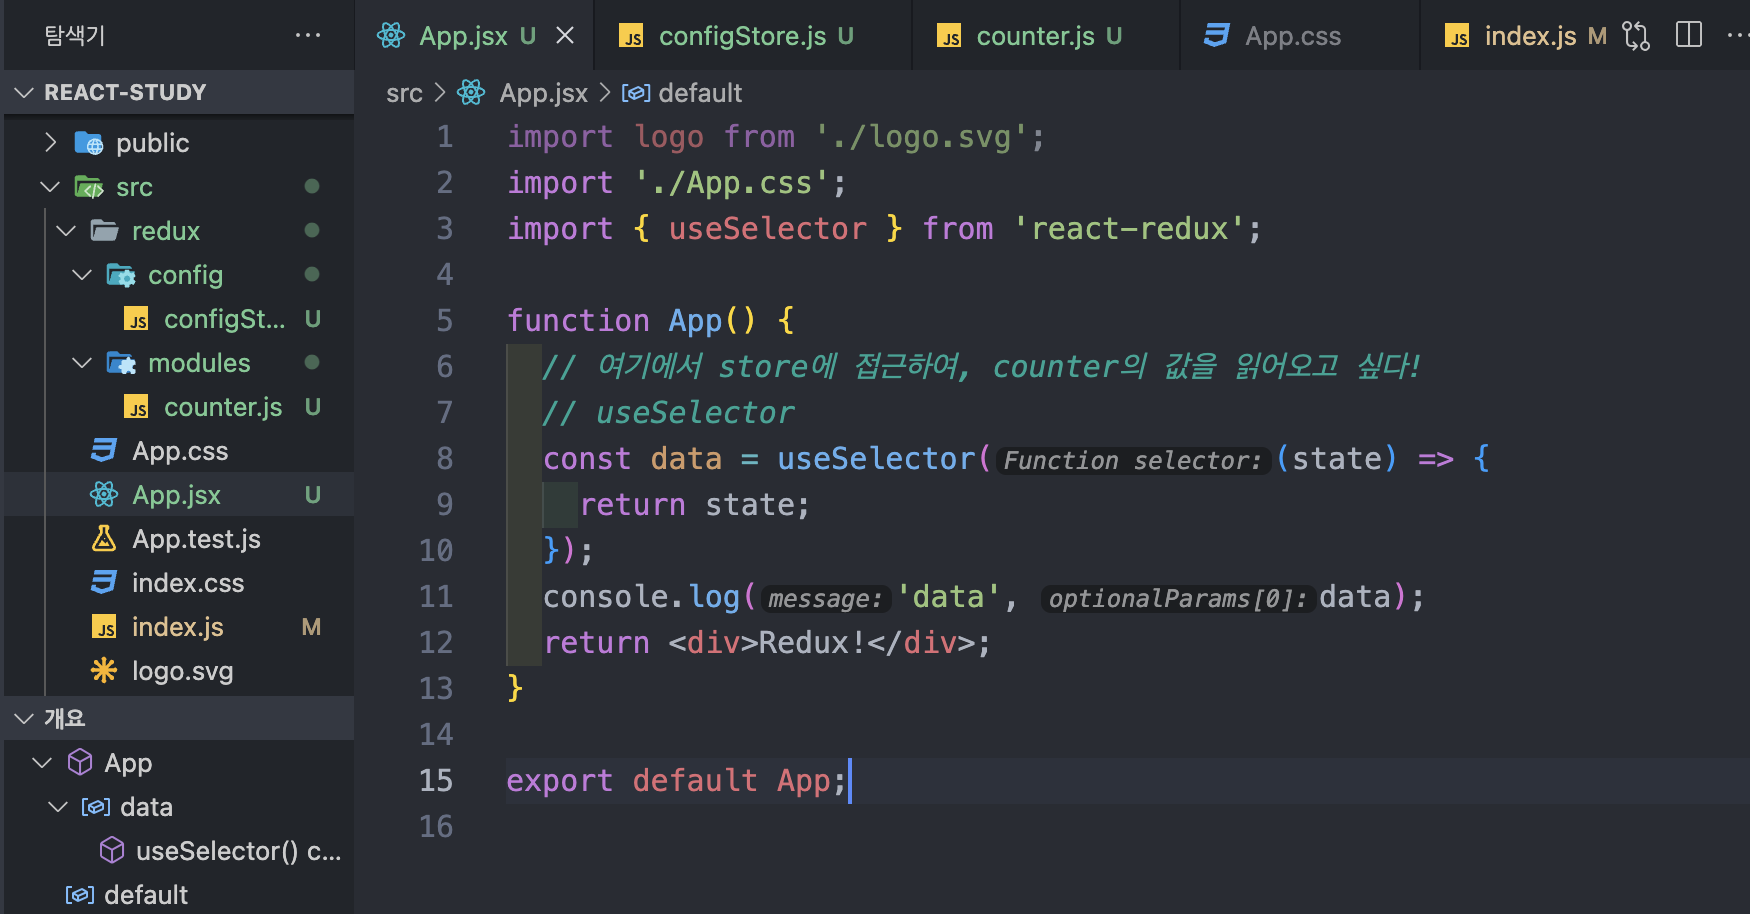Screen dimensions: 1750x914
Task: Click JS icon beside counter.js in explorer
Action: [x=137, y=407]
